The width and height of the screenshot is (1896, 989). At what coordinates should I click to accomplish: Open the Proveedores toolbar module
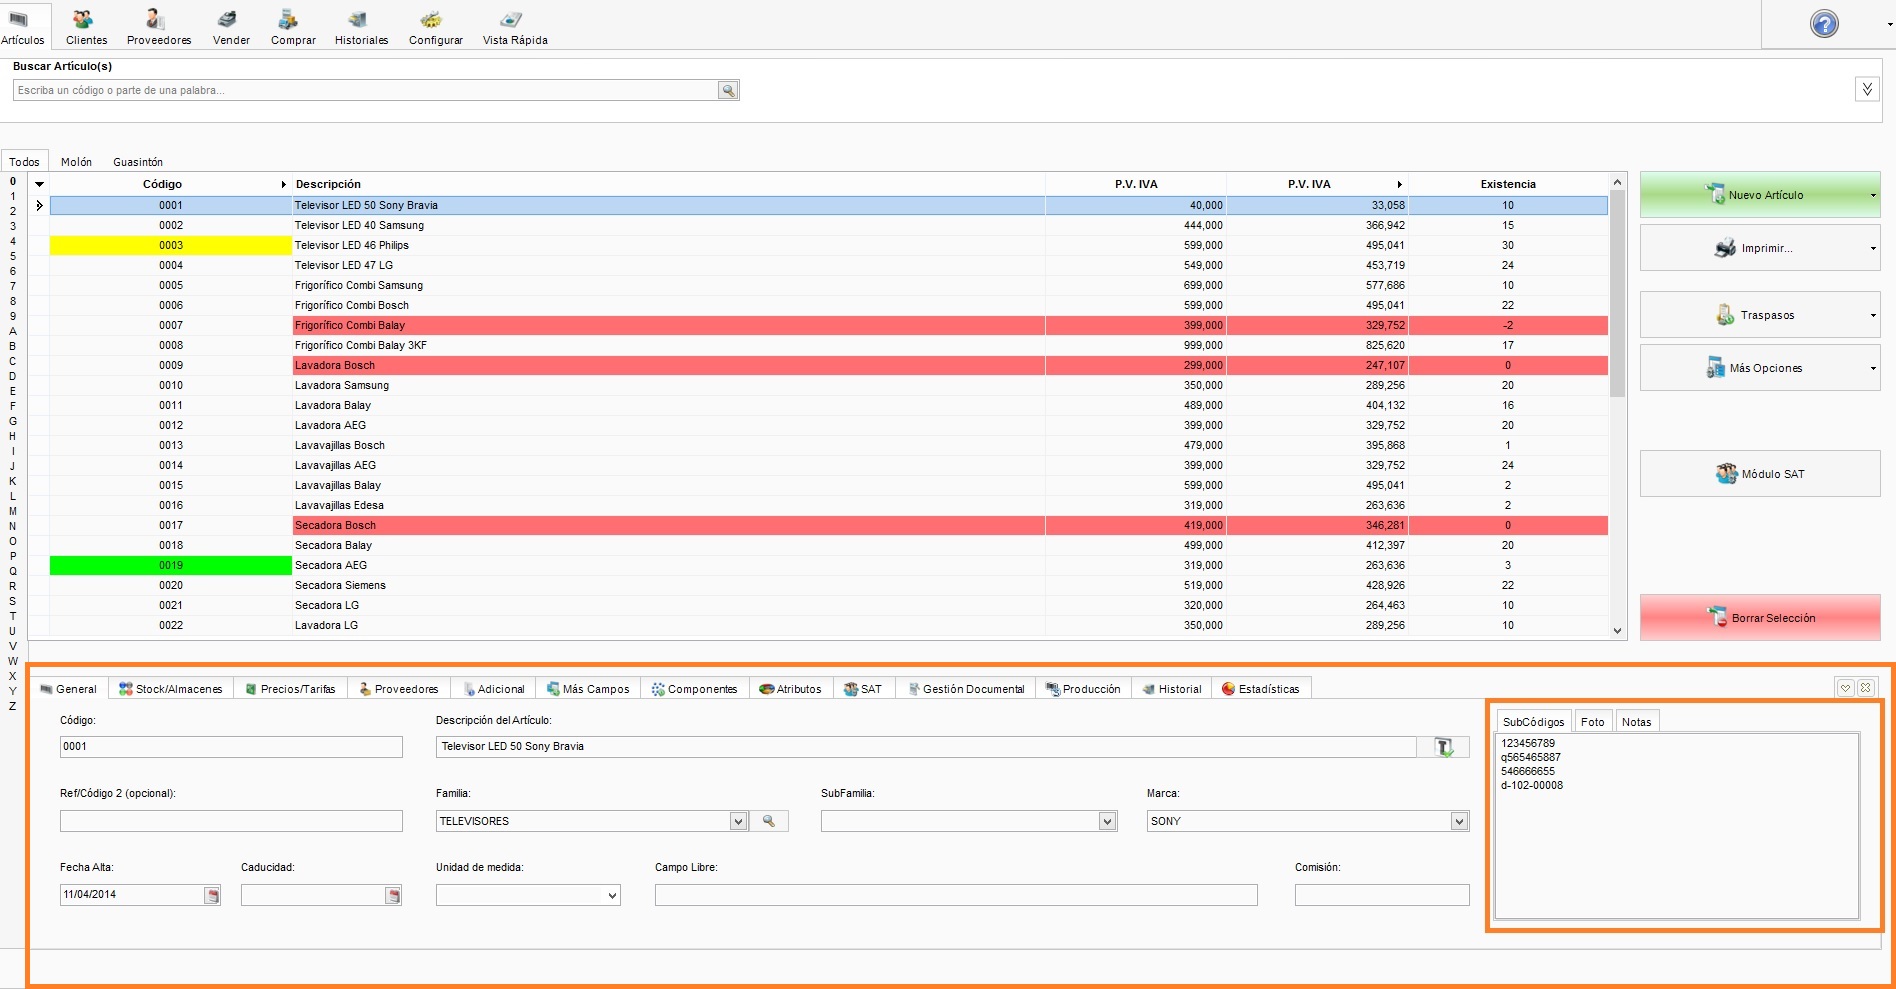pos(158,26)
